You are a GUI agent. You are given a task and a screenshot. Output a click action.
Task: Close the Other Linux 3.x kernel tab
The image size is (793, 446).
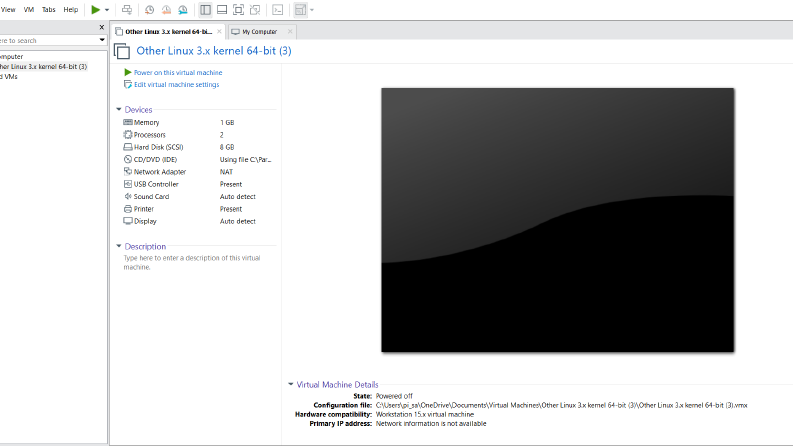coord(219,31)
